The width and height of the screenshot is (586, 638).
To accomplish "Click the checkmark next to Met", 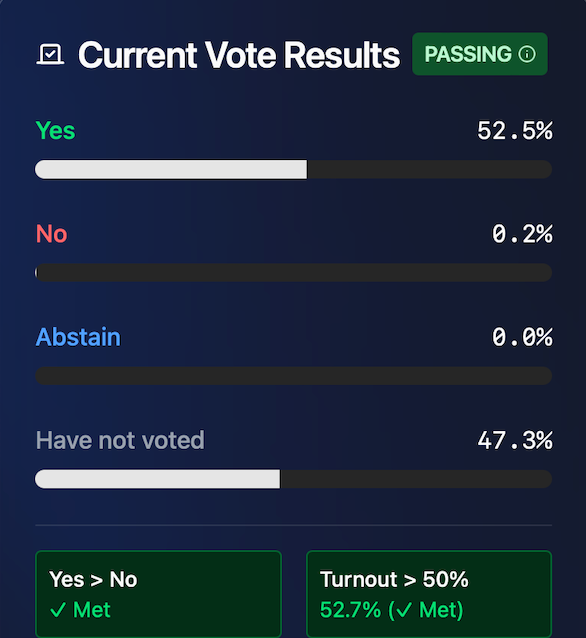I will (x=58, y=610).
